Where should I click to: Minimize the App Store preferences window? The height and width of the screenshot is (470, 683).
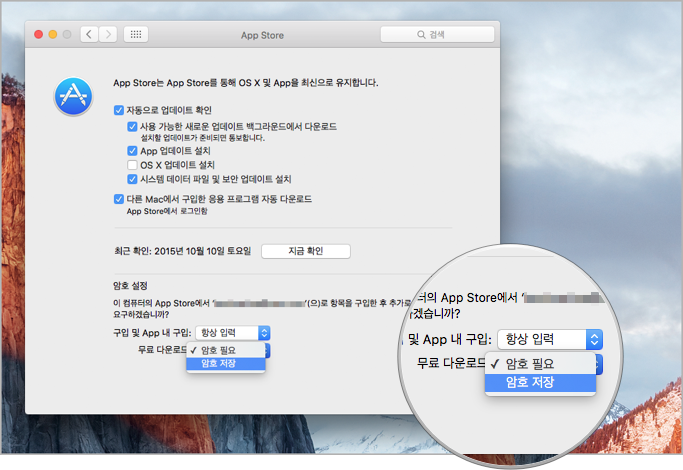click(x=53, y=34)
